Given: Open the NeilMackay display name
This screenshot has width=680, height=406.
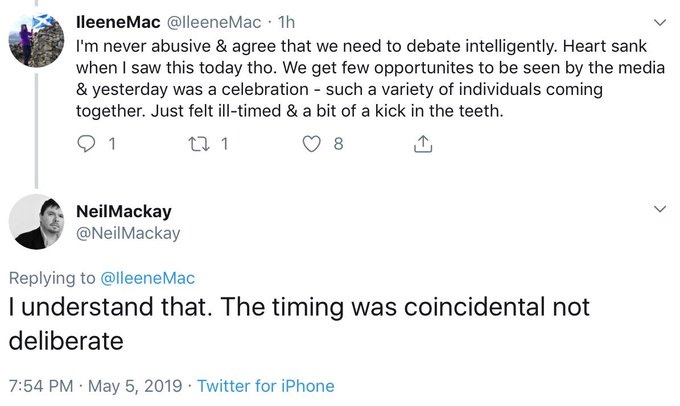Looking at the screenshot, I should coord(124,211).
